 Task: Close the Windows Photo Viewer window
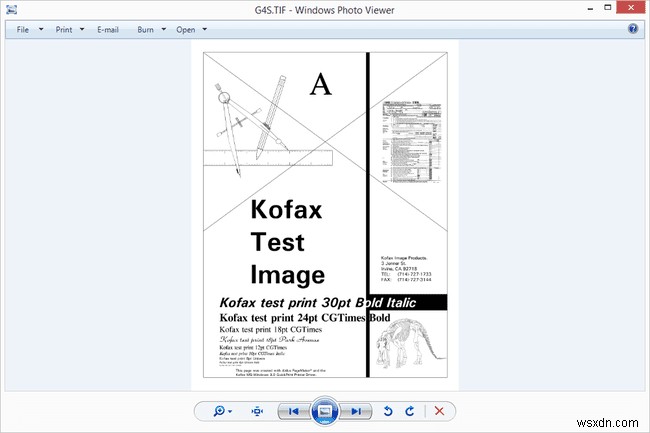coord(631,7)
